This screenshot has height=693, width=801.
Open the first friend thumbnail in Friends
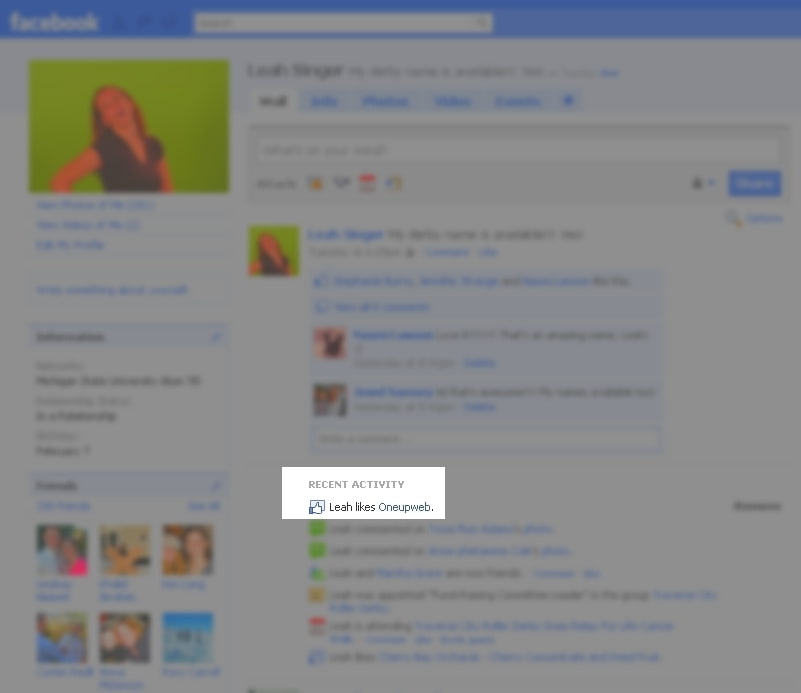[62, 549]
